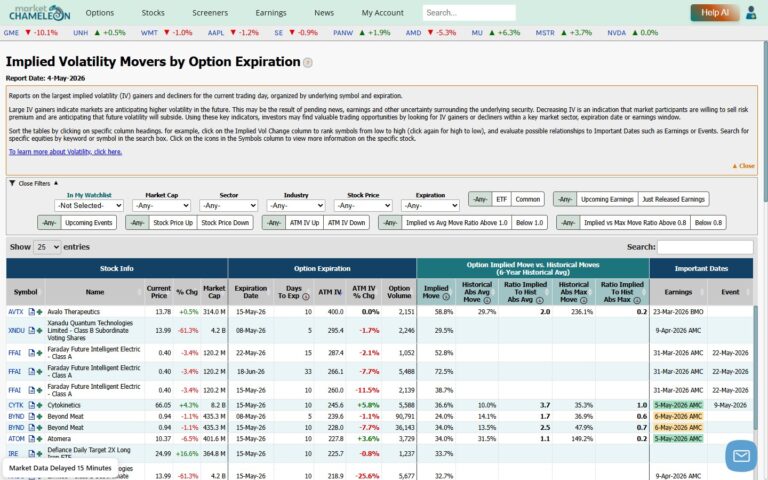The width and height of the screenshot is (768, 480).
Task: Click green plus icon in XNDU 08-May-26 row
Action: pos(39,331)
